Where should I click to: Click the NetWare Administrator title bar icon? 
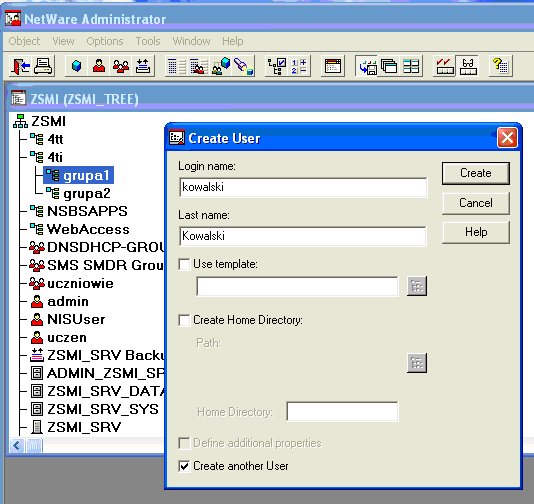[x=13, y=18]
